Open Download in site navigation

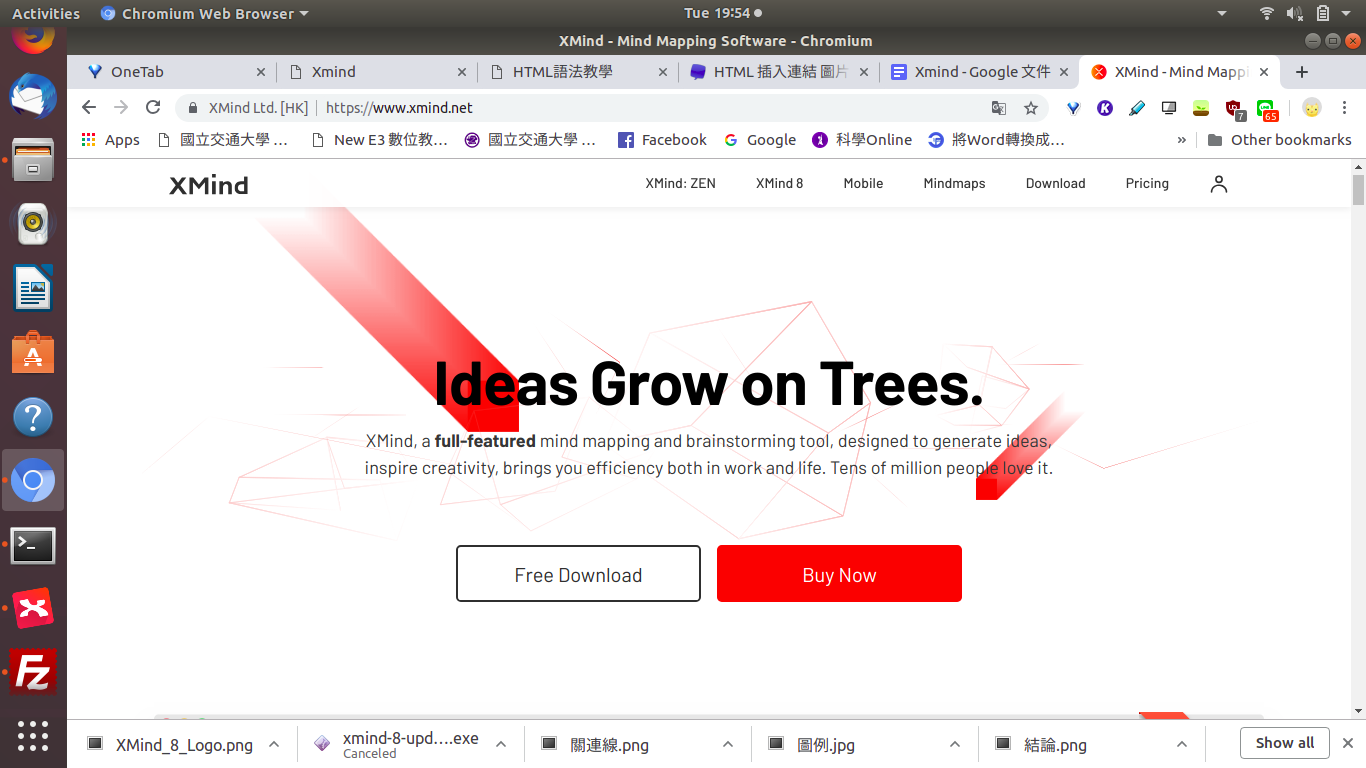[1055, 184]
